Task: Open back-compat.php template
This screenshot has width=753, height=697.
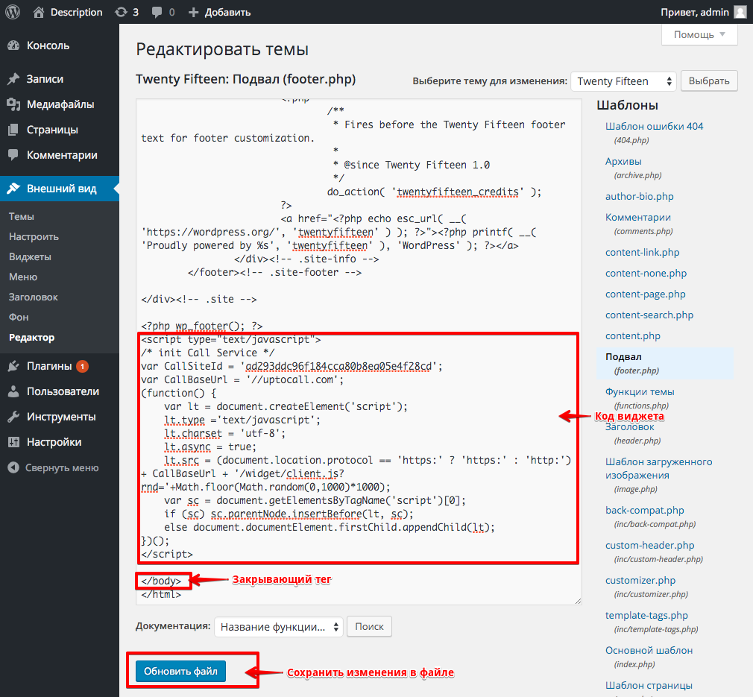Action: (644, 511)
